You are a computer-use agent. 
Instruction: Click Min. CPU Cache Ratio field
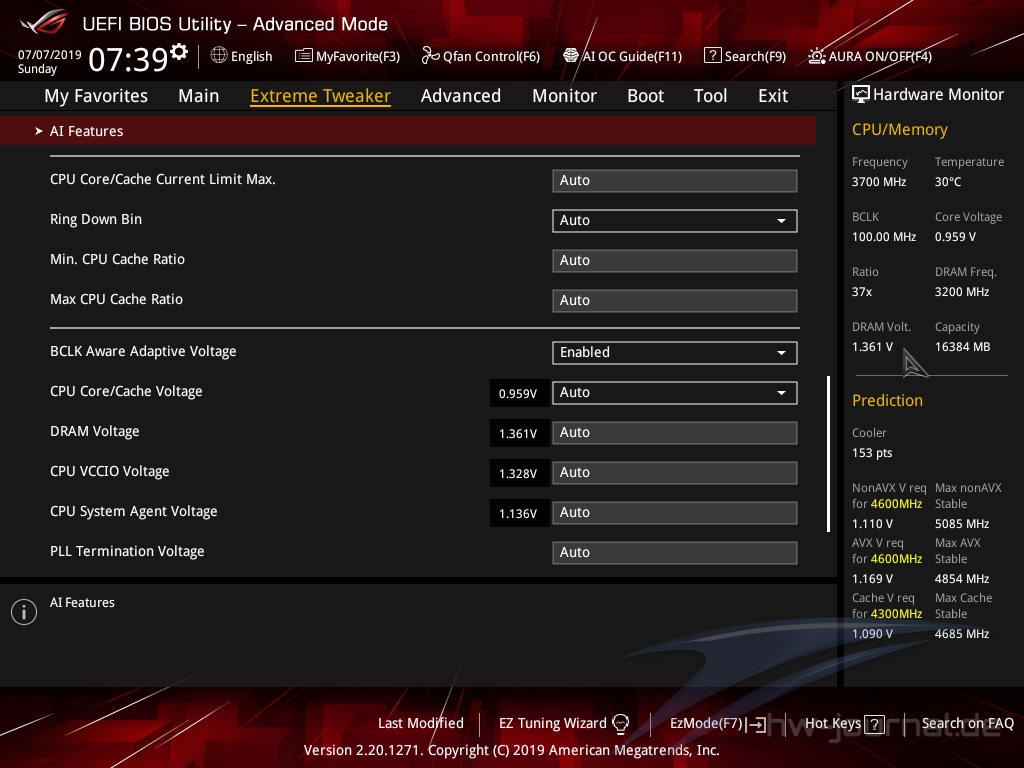(675, 261)
